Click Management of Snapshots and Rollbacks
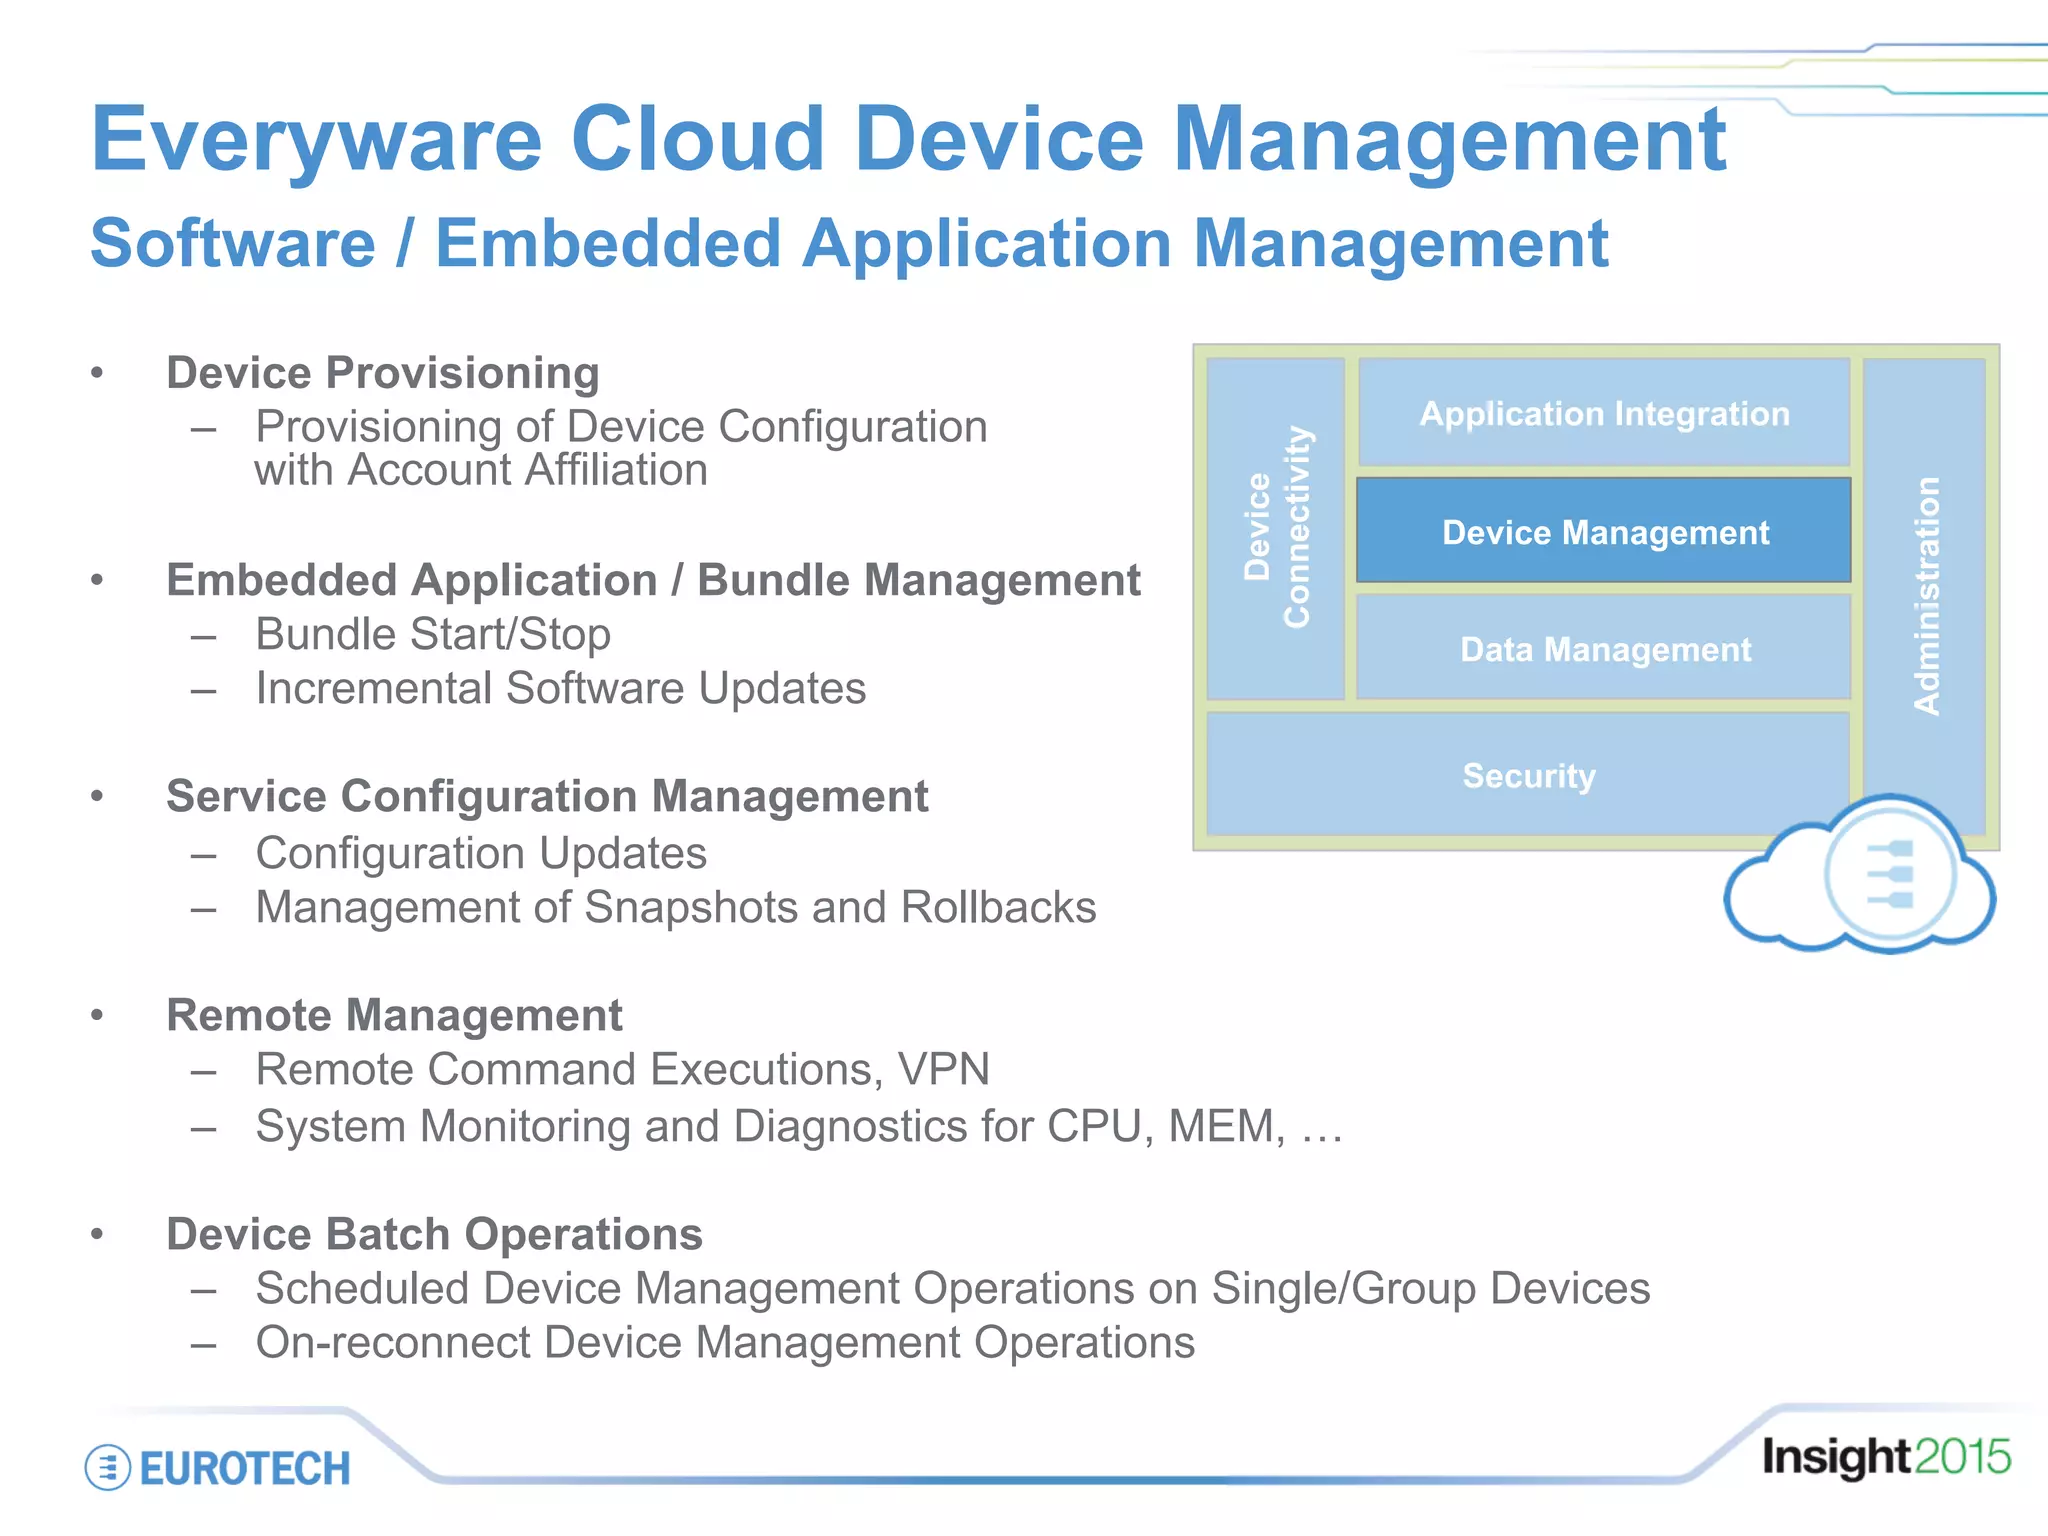 click(x=676, y=907)
